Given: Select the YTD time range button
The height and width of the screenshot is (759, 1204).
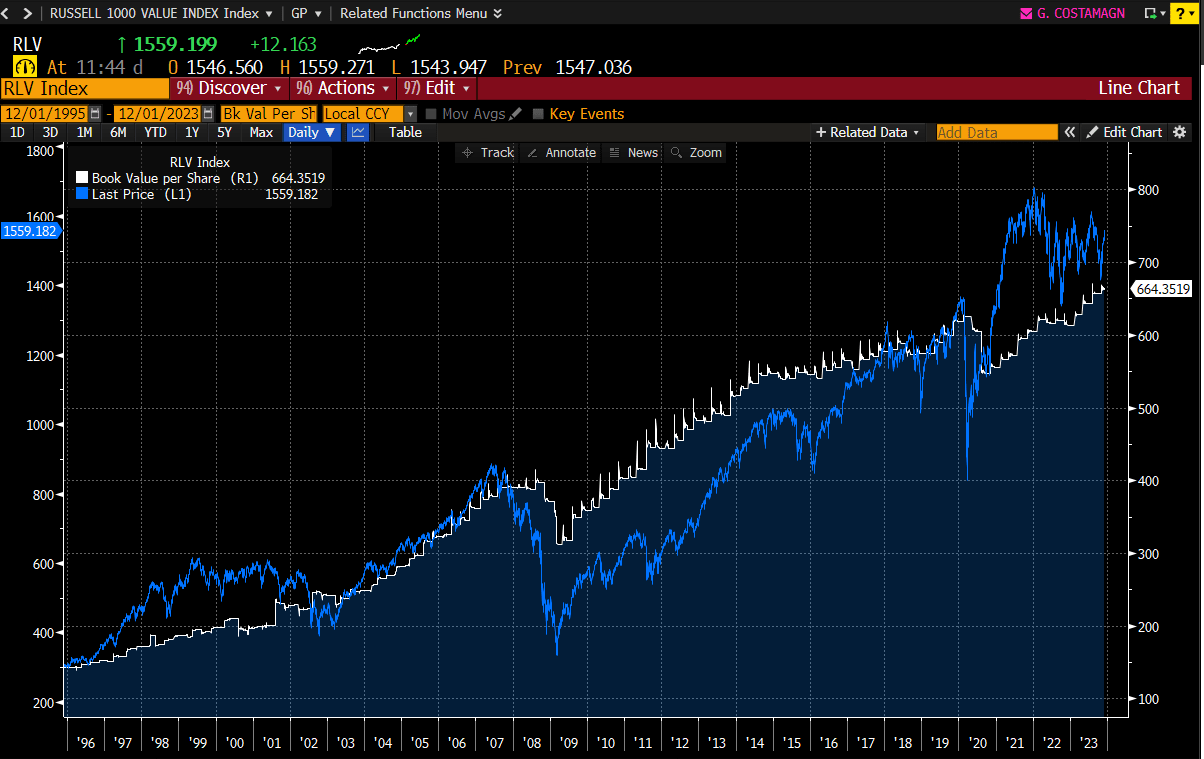Looking at the screenshot, I should tap(155, 132).
